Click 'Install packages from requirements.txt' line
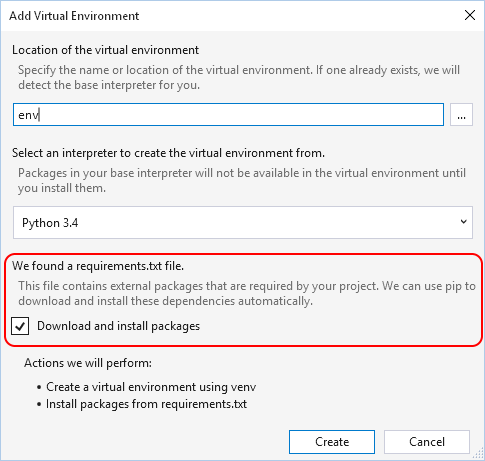The image size is (485, 461). pos(146,404)
